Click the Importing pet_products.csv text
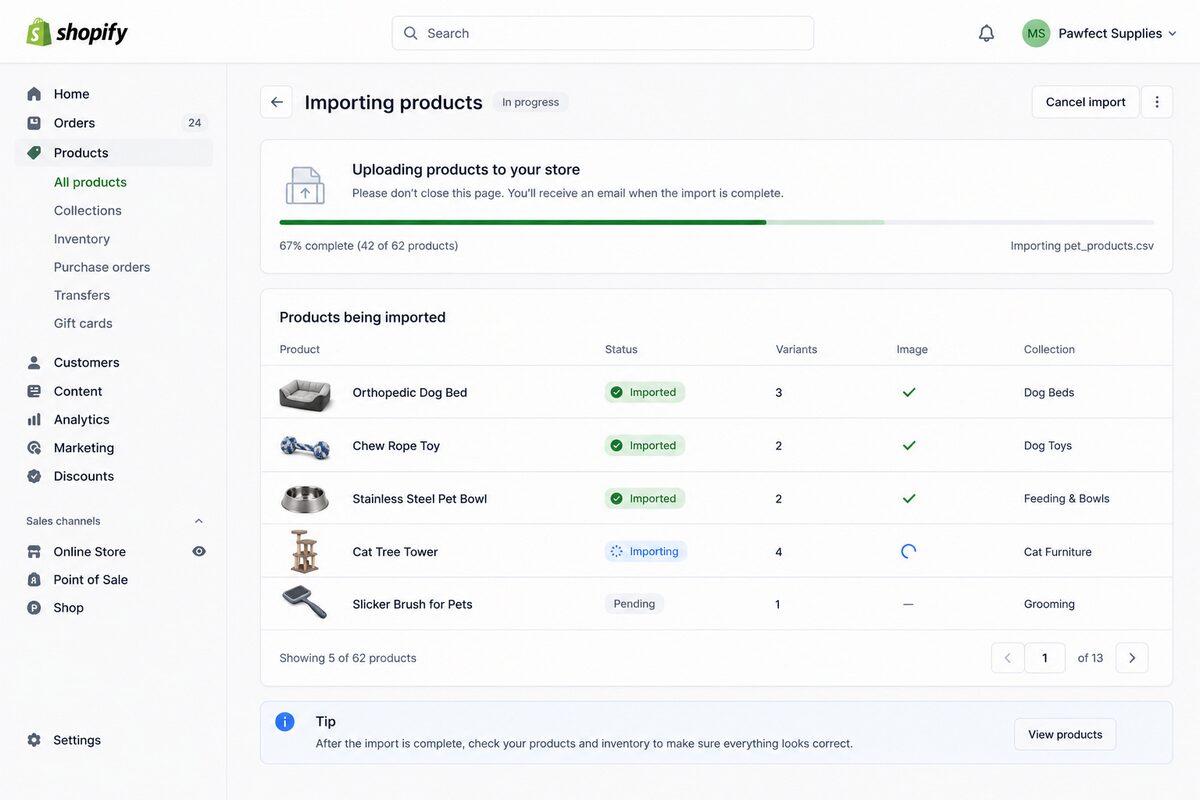Image resolution: width=1200 pixels, height=800 pixels. 1082,246
